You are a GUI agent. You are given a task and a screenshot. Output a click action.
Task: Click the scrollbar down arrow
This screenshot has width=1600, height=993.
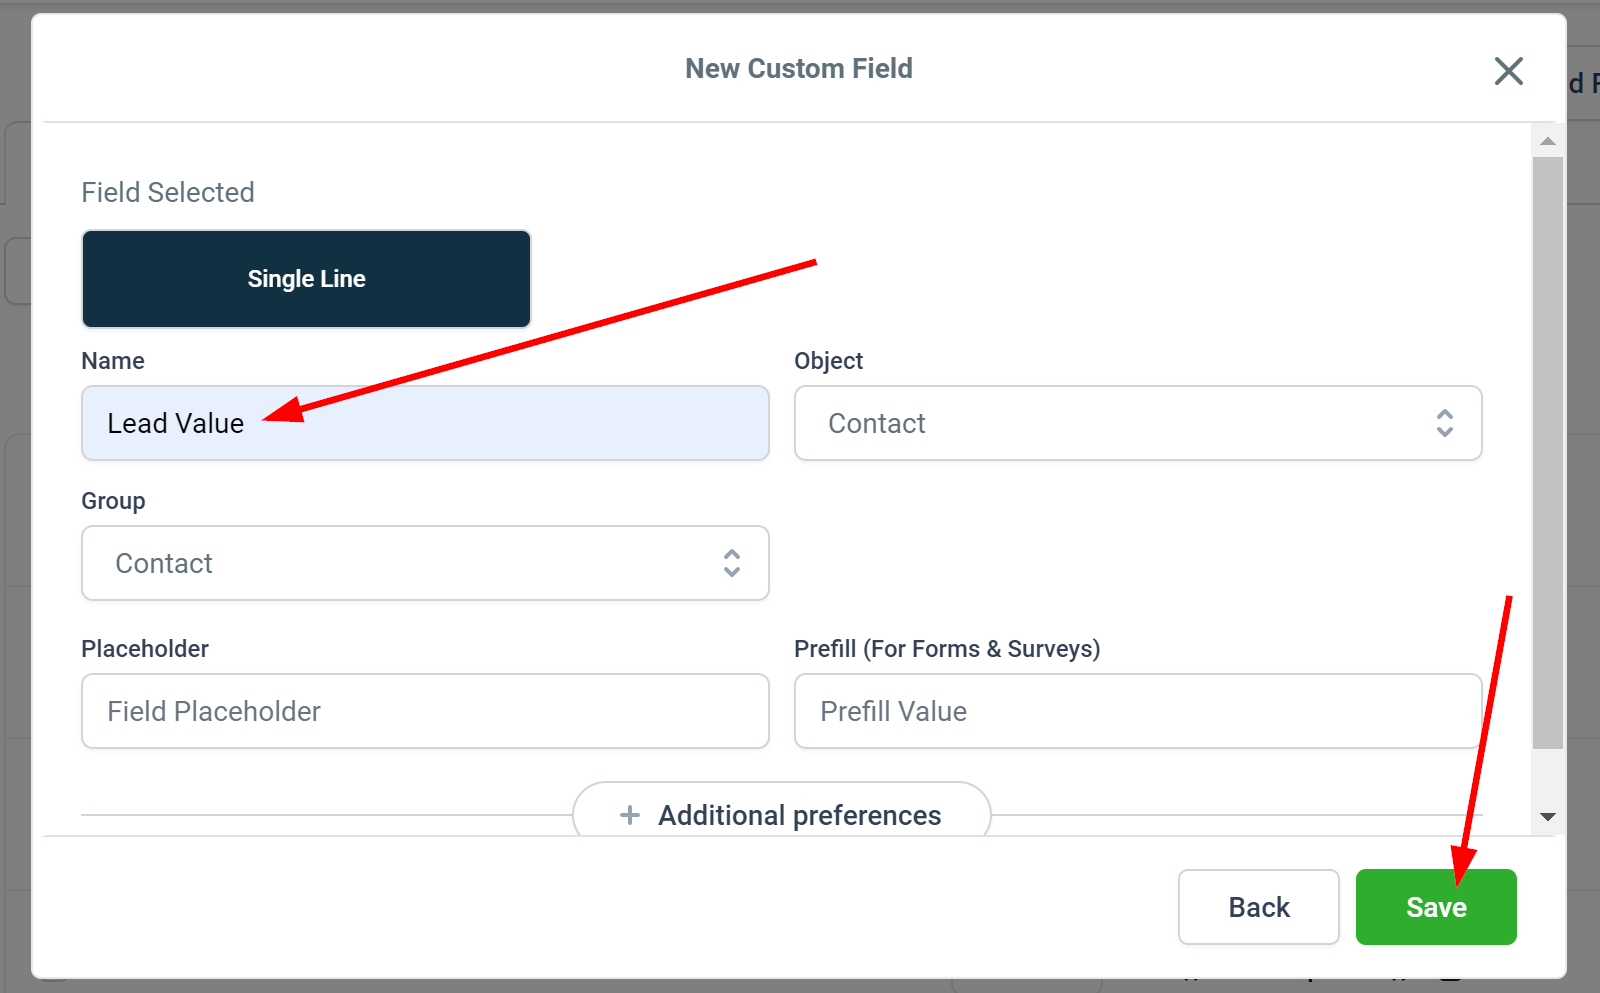pos(1547,817)
